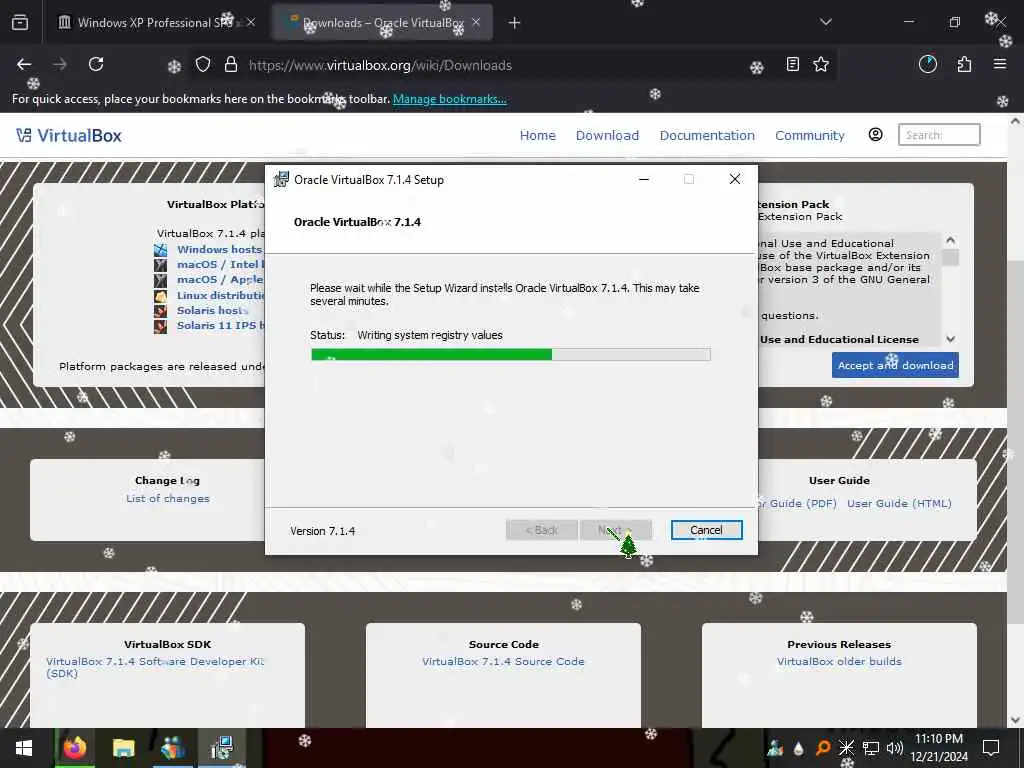
Task: Click the user account icon on site
Action: point(876,135)
